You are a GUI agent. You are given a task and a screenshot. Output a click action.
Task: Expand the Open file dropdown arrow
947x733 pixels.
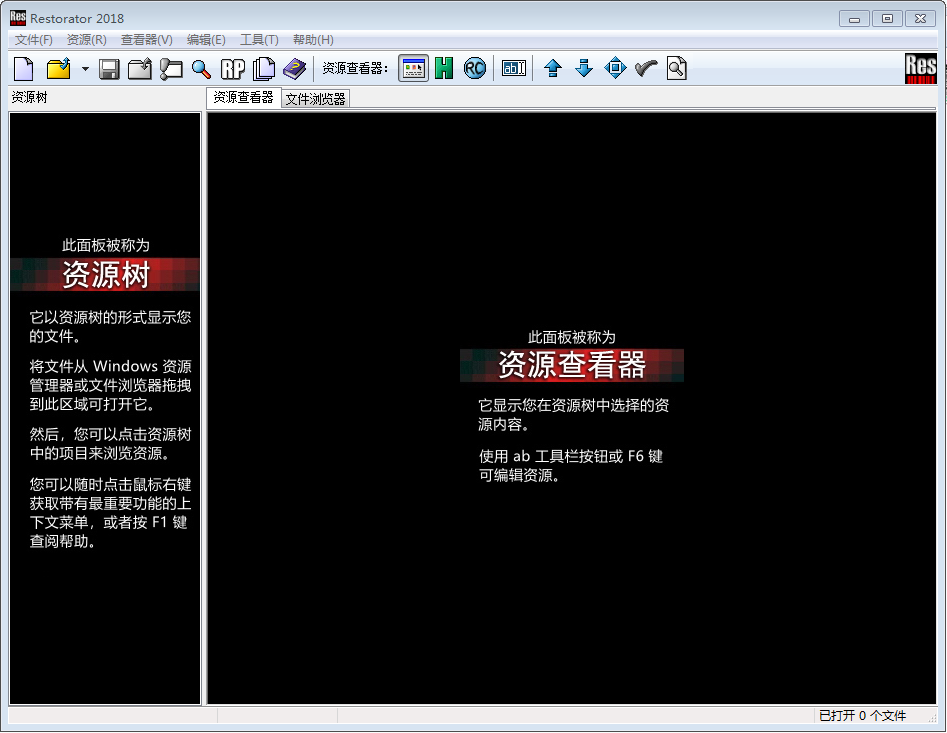pyautogui.click(x=85, y=69)
